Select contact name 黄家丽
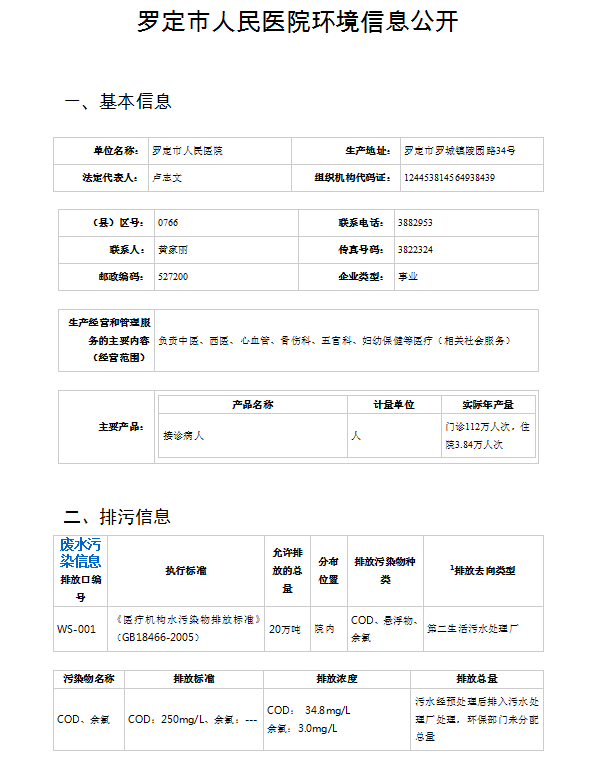592x764 pixels. tap(173, 250)
